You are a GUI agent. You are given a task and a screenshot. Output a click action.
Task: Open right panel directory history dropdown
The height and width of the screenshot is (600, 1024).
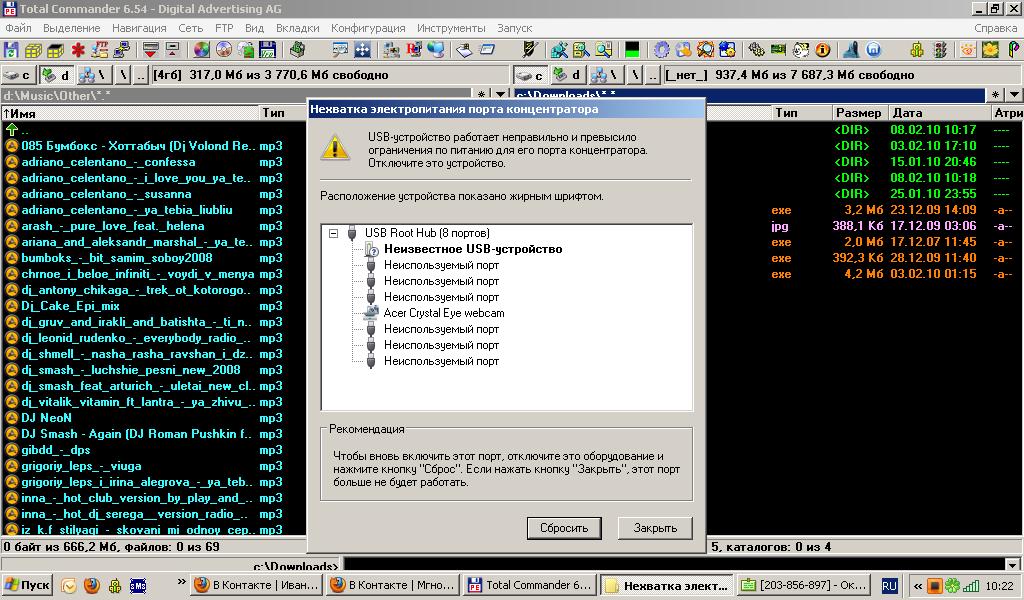click(1015, 94)
